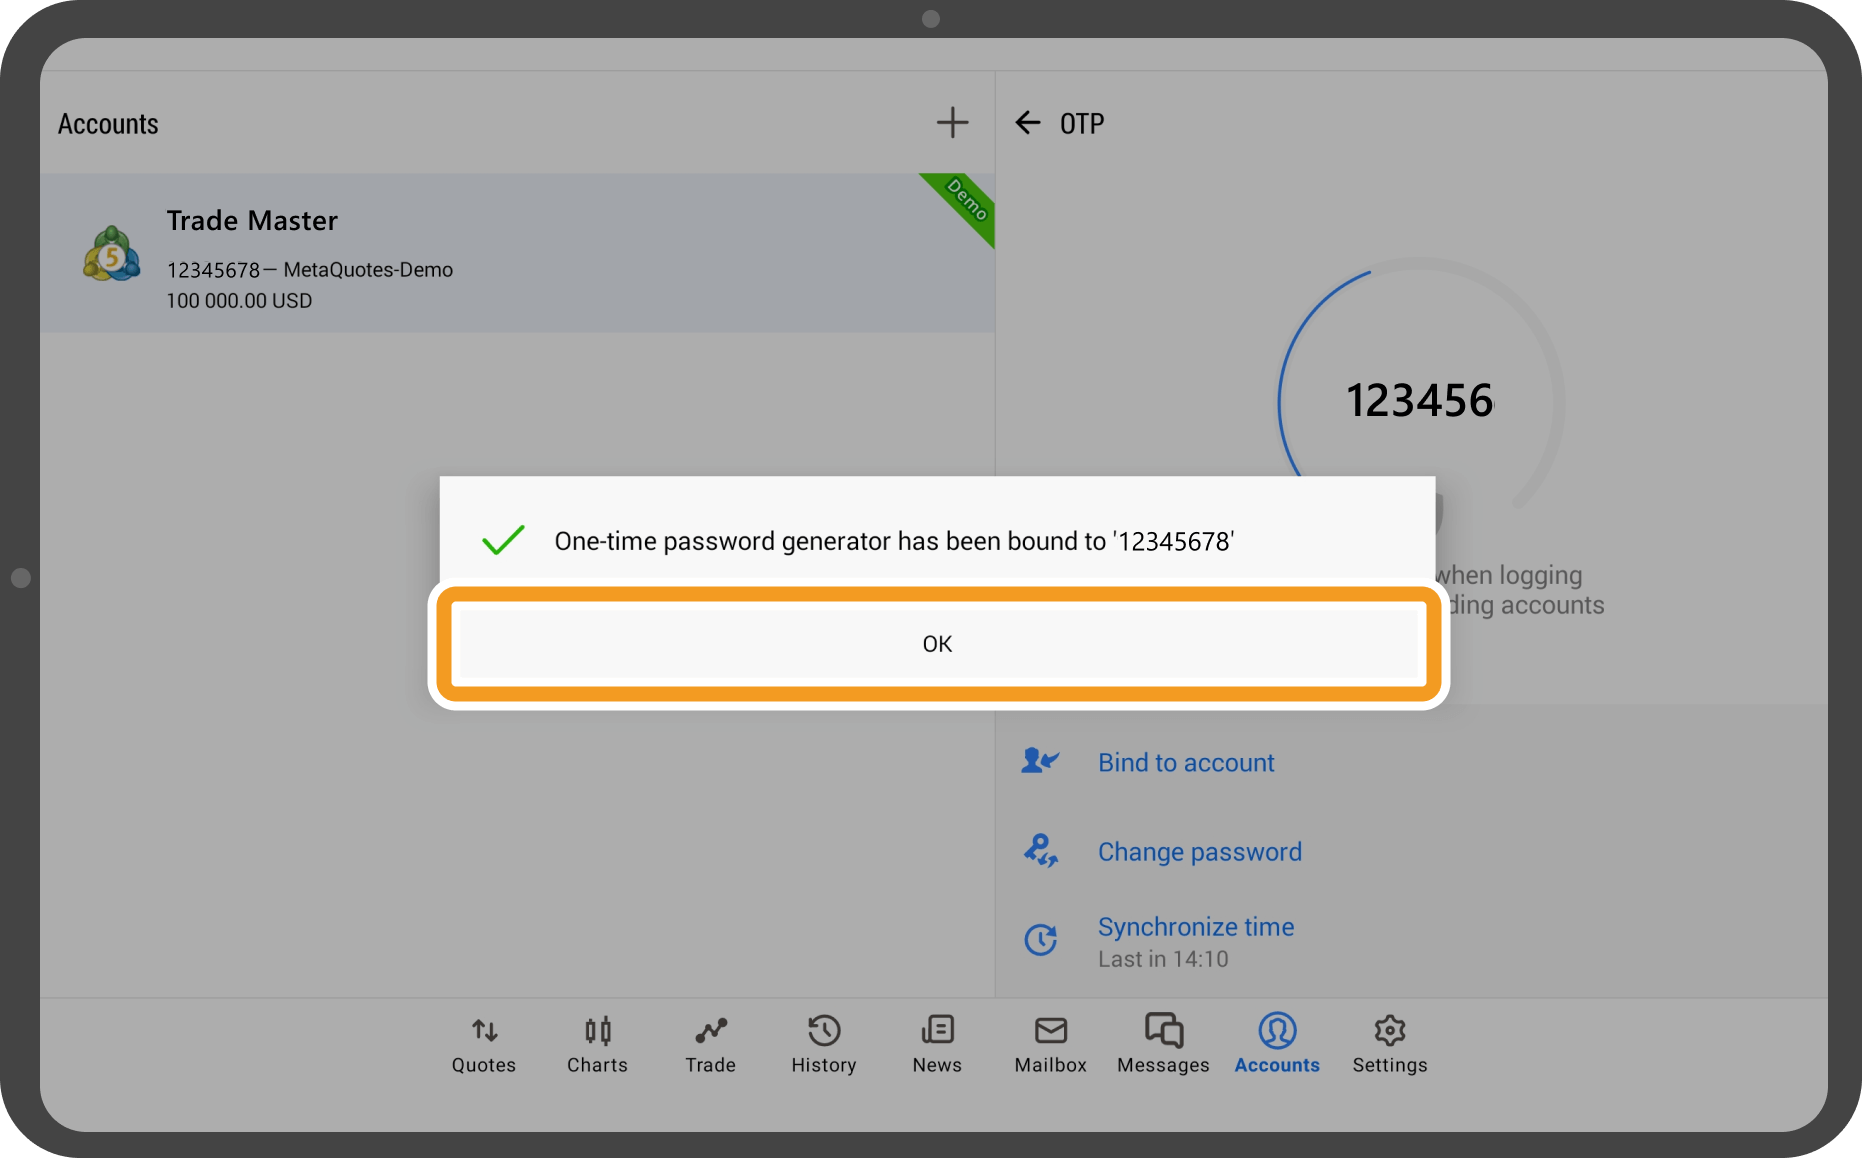The height and width of the screenshot is (1158, 1862).
Task: Tap the Change password key icon
Action: point(1040,851)
